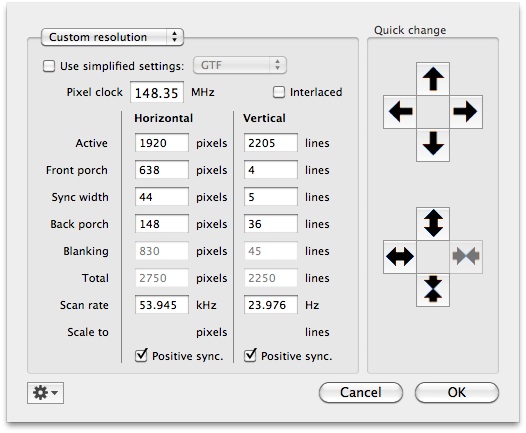Confirm settings with the OK button
The width and height of the screenshot is (526, 433).
tap(457, 392)
